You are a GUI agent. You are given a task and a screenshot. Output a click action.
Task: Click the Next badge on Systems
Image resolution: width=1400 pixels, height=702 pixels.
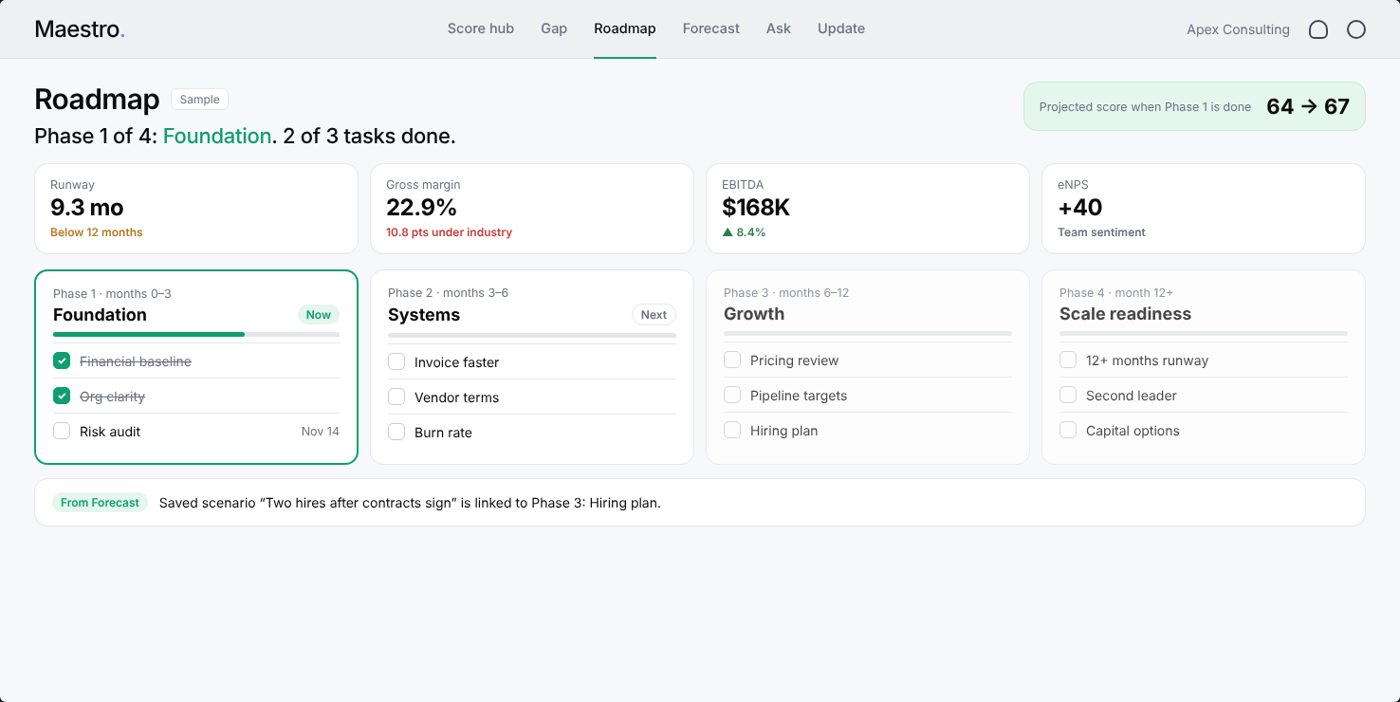point(654,314)
